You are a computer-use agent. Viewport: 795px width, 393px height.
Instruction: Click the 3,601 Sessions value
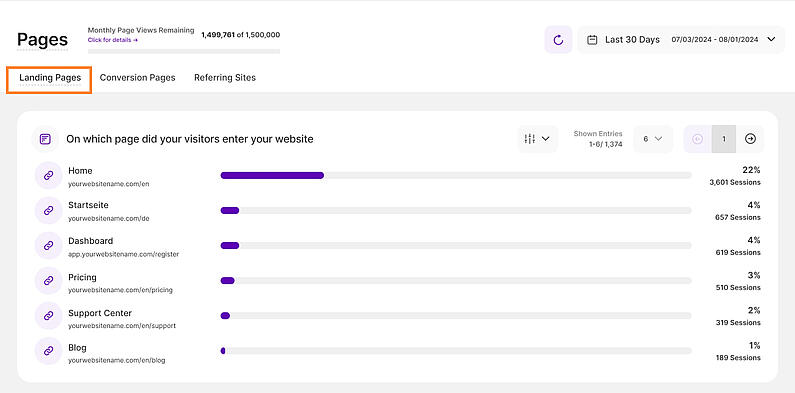[x=735, y=182]
